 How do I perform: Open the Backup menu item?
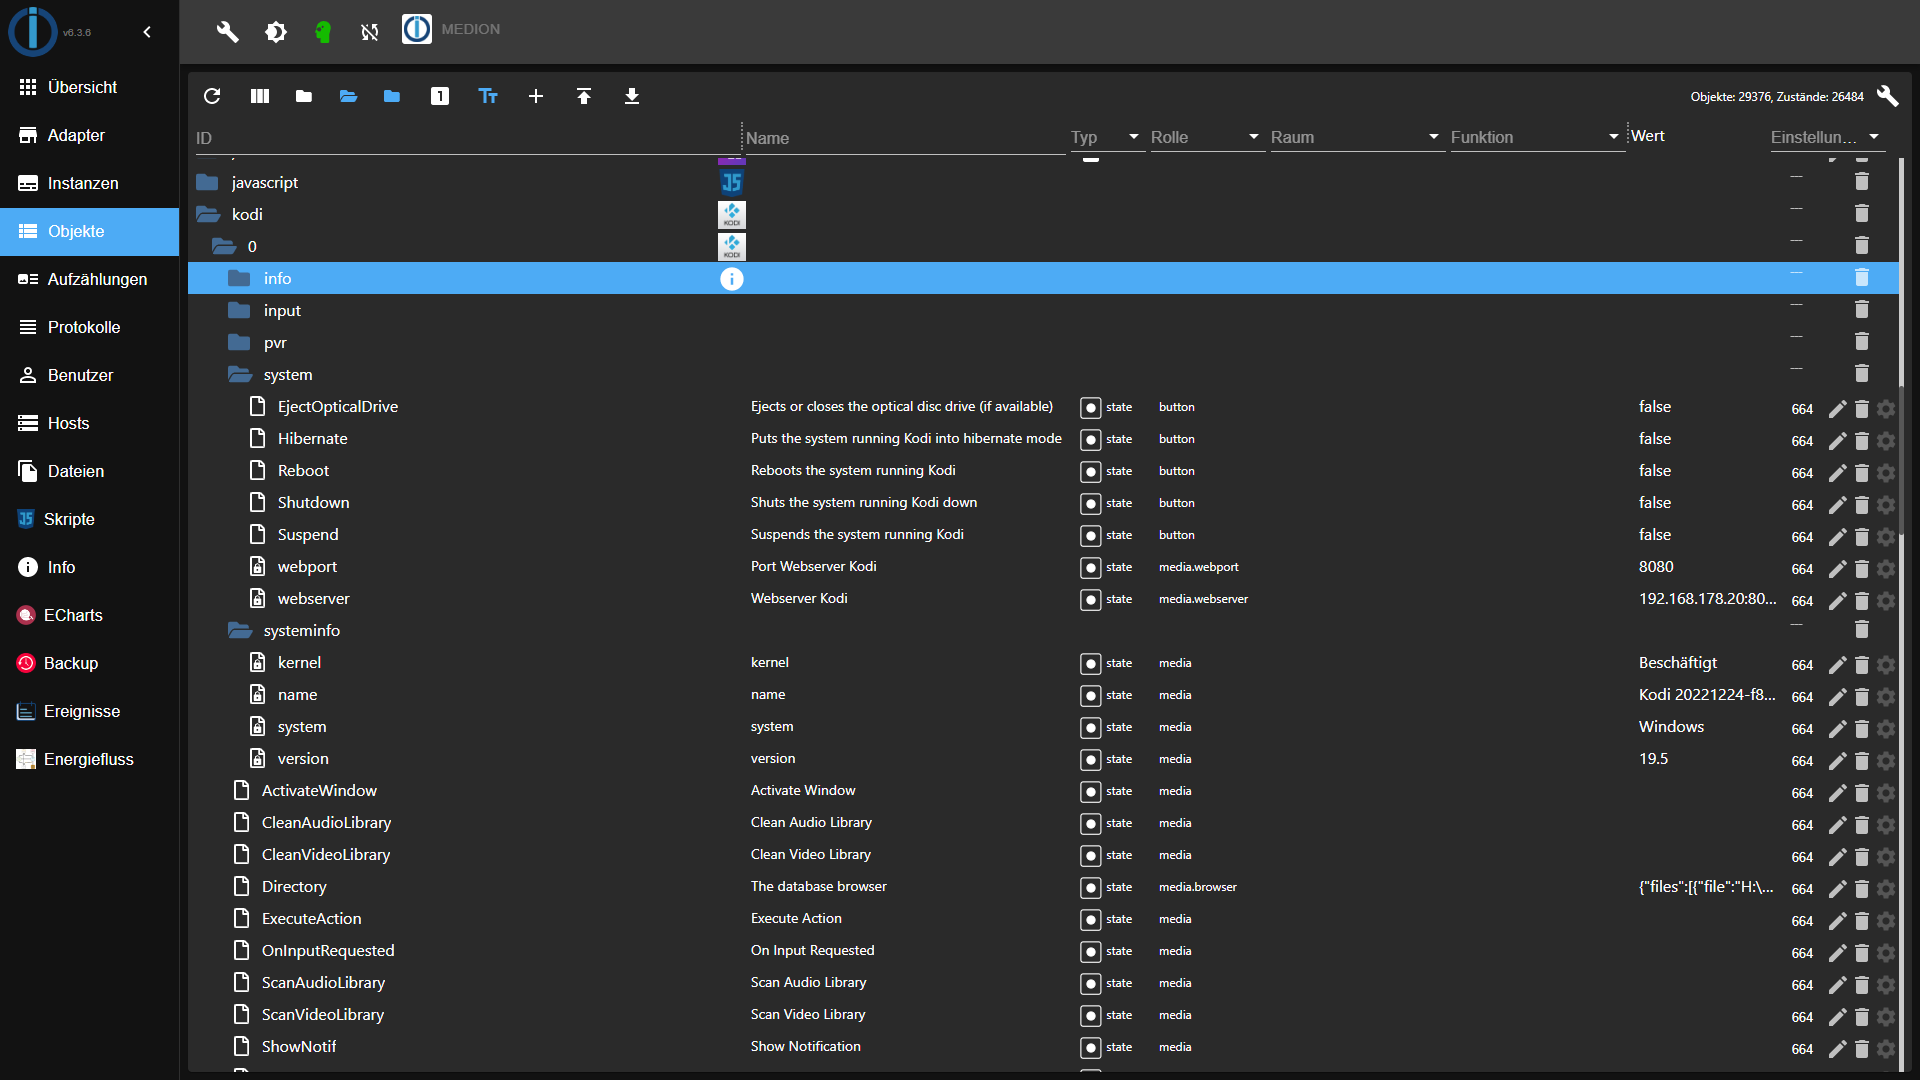[90, 663]
